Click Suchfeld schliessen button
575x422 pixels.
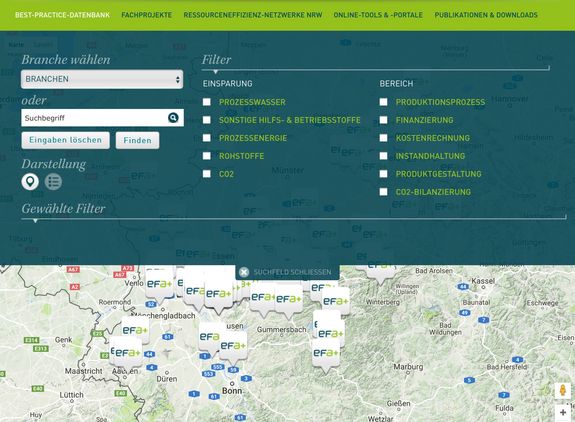pyautogui.click(x=287, y=272)
